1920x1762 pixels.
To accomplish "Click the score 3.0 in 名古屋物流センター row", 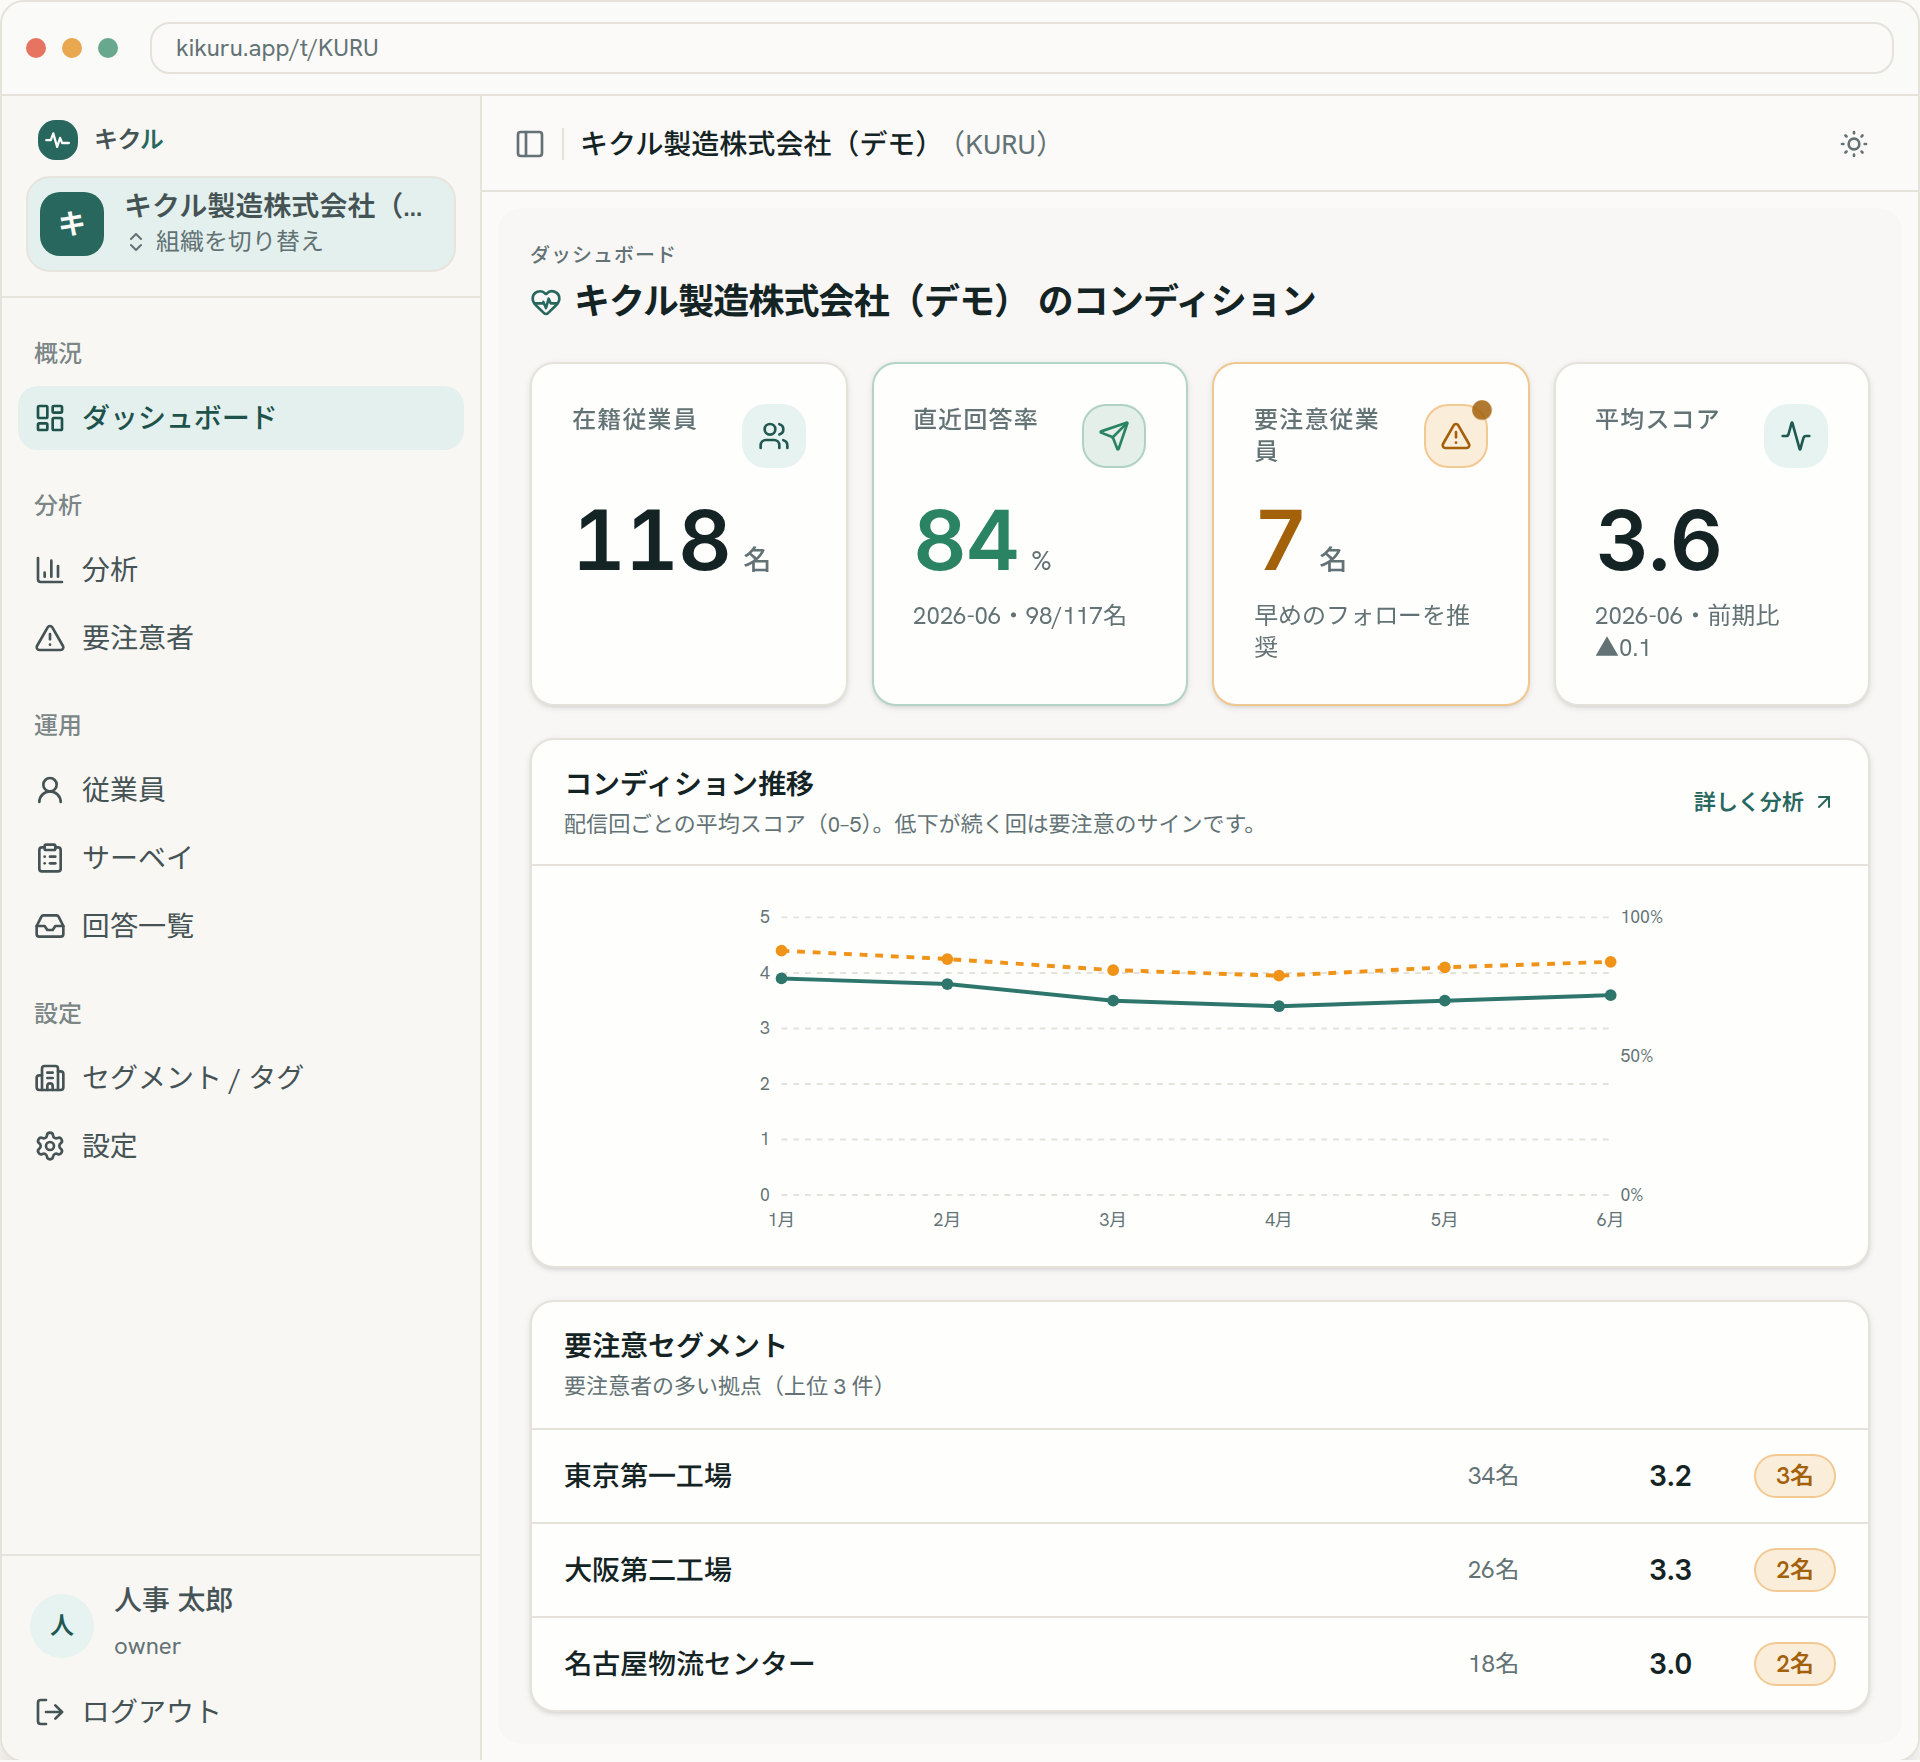I will tap(1670, 1664).
